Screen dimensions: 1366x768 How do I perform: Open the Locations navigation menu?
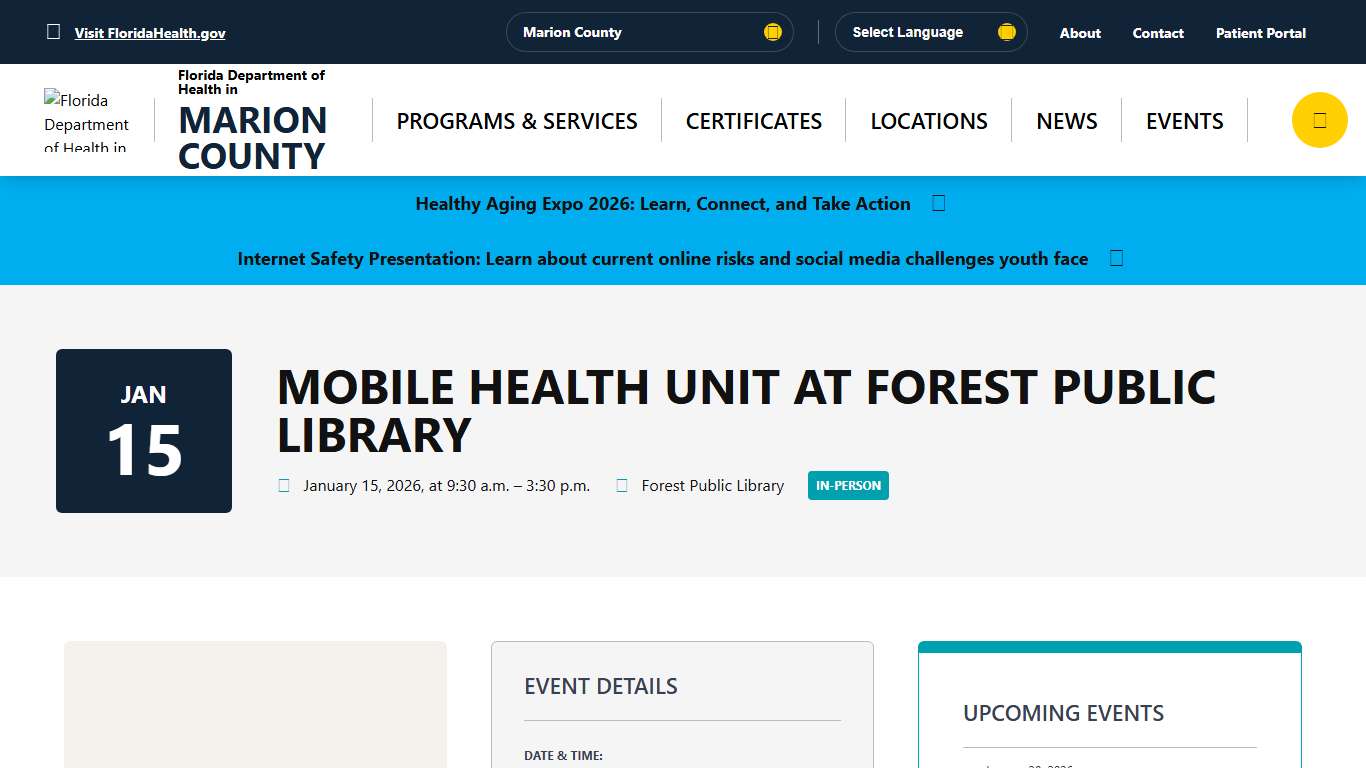928,121
